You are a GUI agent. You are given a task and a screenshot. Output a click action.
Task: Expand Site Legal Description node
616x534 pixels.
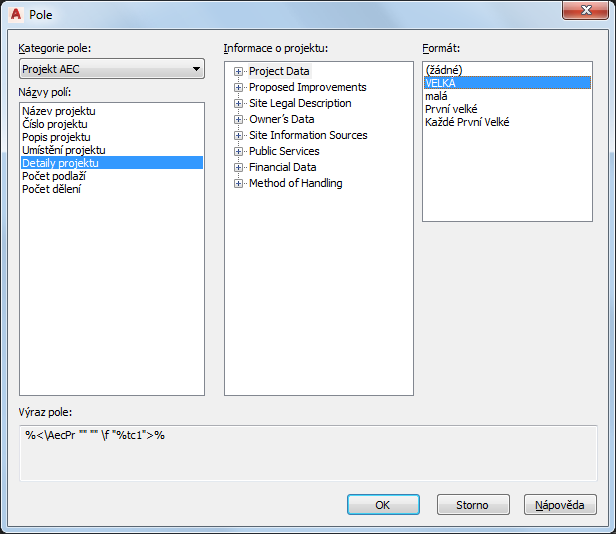238,103
